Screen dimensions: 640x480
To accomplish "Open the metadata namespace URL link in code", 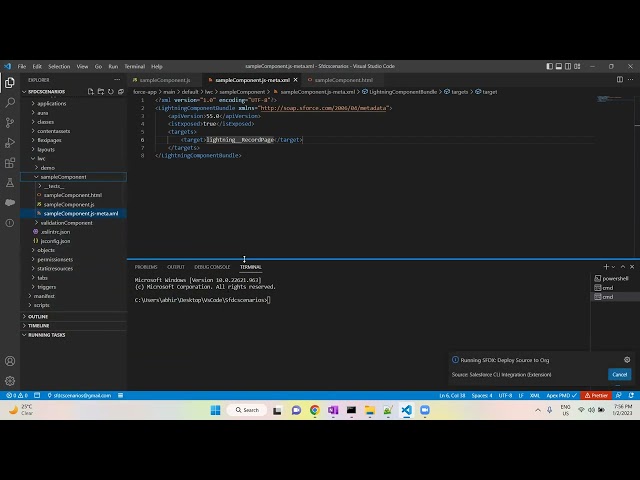I will pyautogui.click(x=323, y=108).
